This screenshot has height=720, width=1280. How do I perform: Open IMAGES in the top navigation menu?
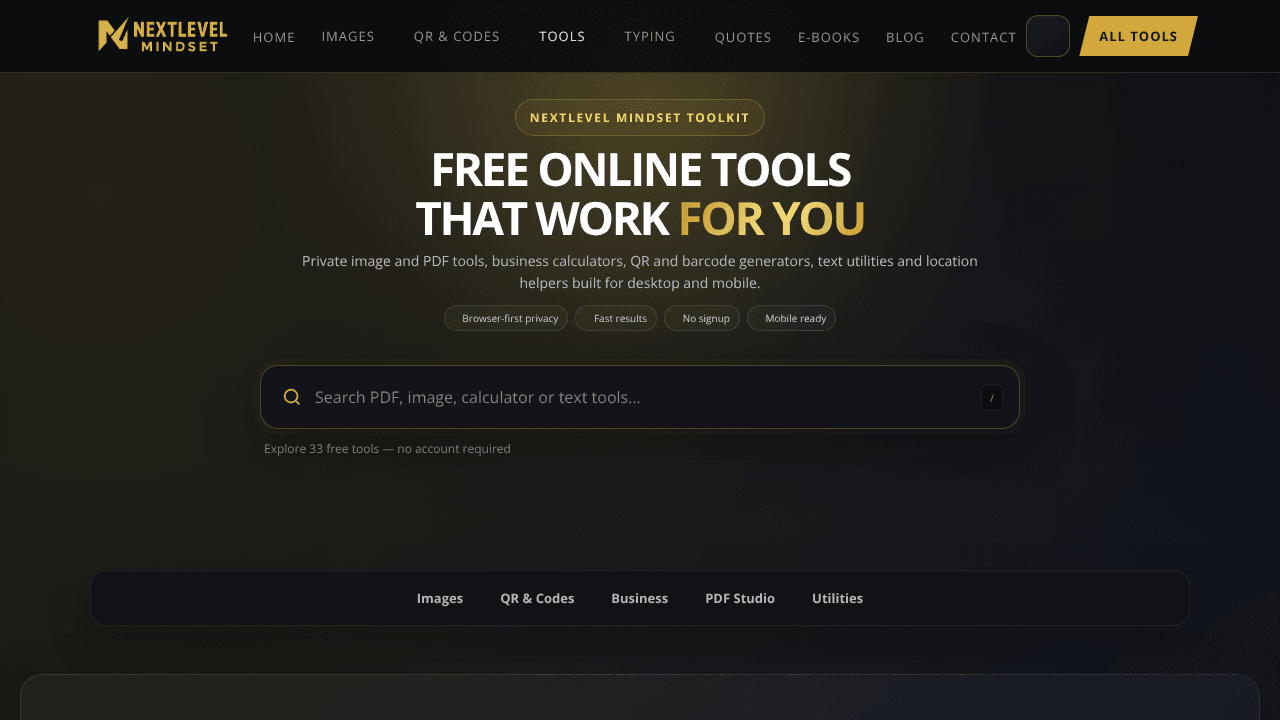click(348, 36)
